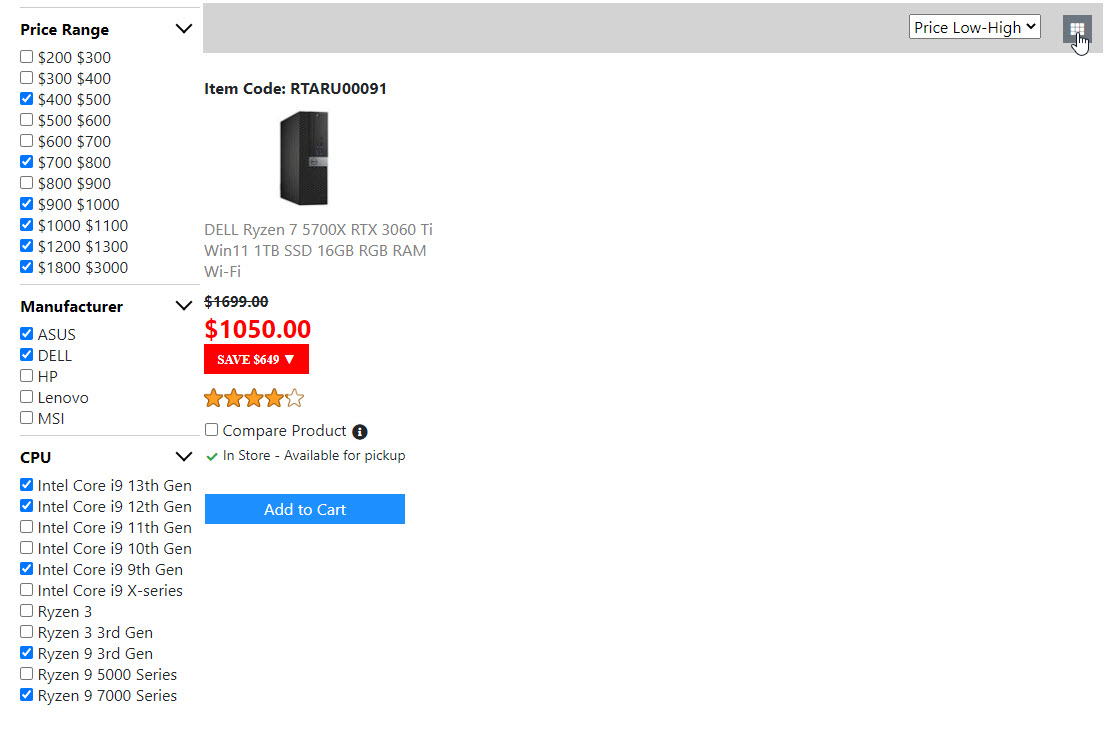Screen dimensions: 1118x743
Task: Enable the $200 $300 price filter
Action: pos(27,57)
